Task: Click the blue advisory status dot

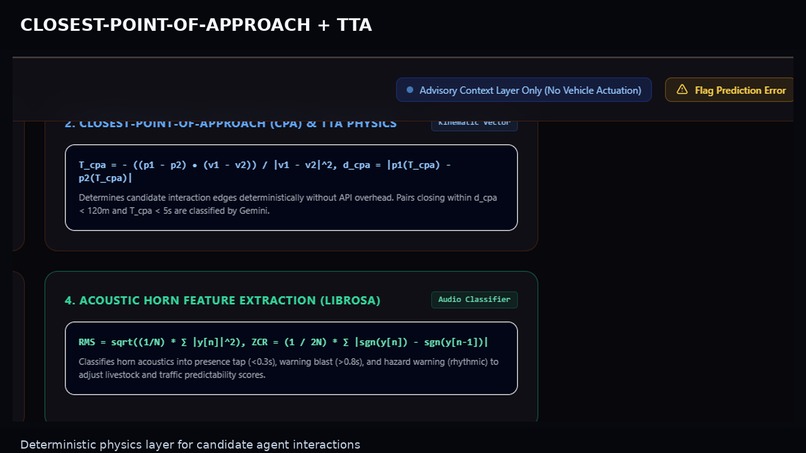Action: coord(410,89)
